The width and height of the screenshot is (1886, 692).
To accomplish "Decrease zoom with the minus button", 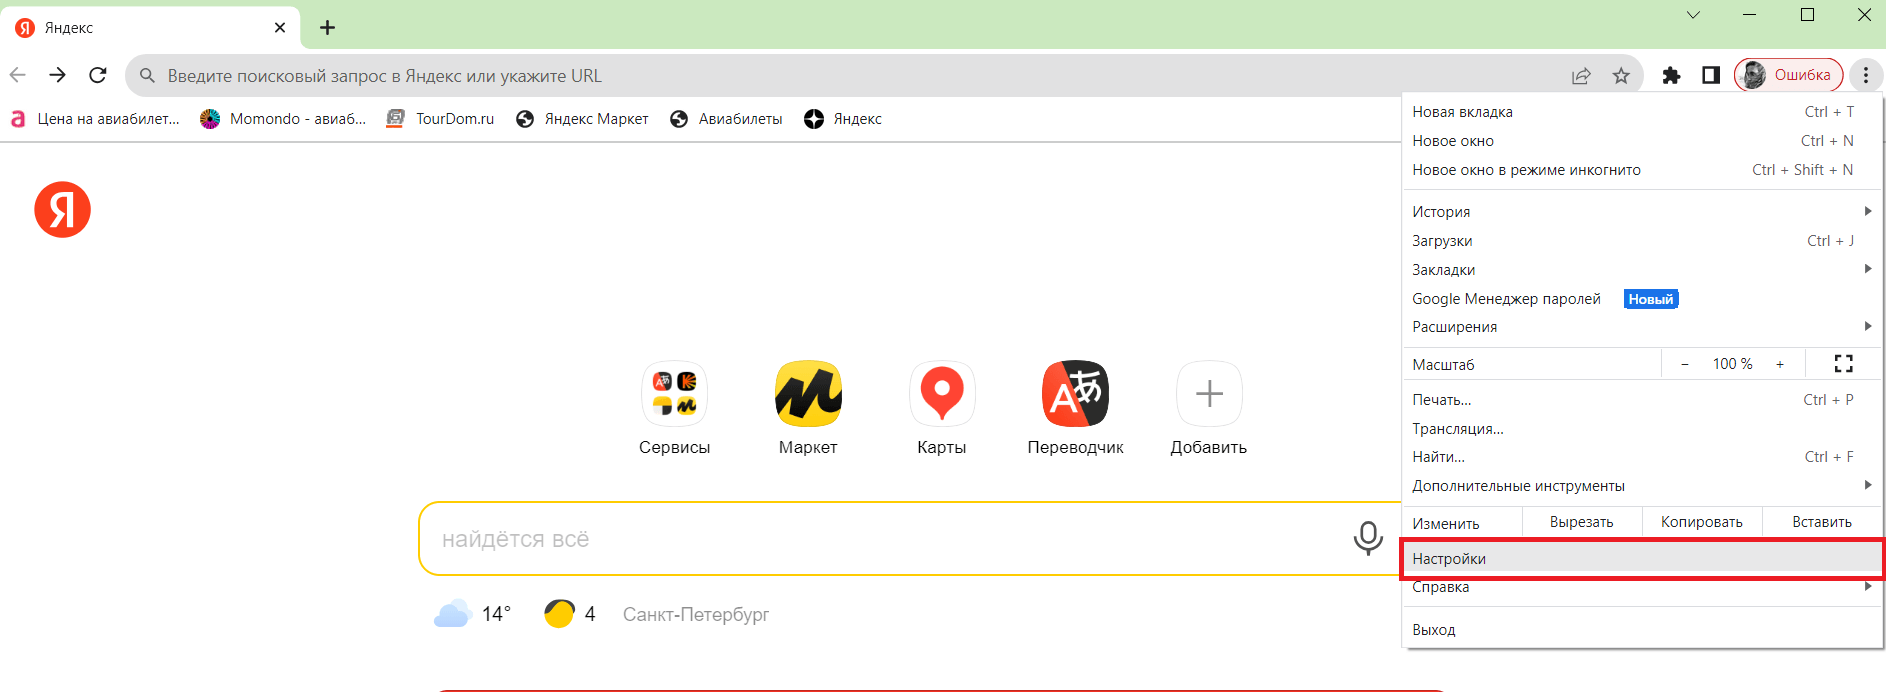I will (1685, 364).
